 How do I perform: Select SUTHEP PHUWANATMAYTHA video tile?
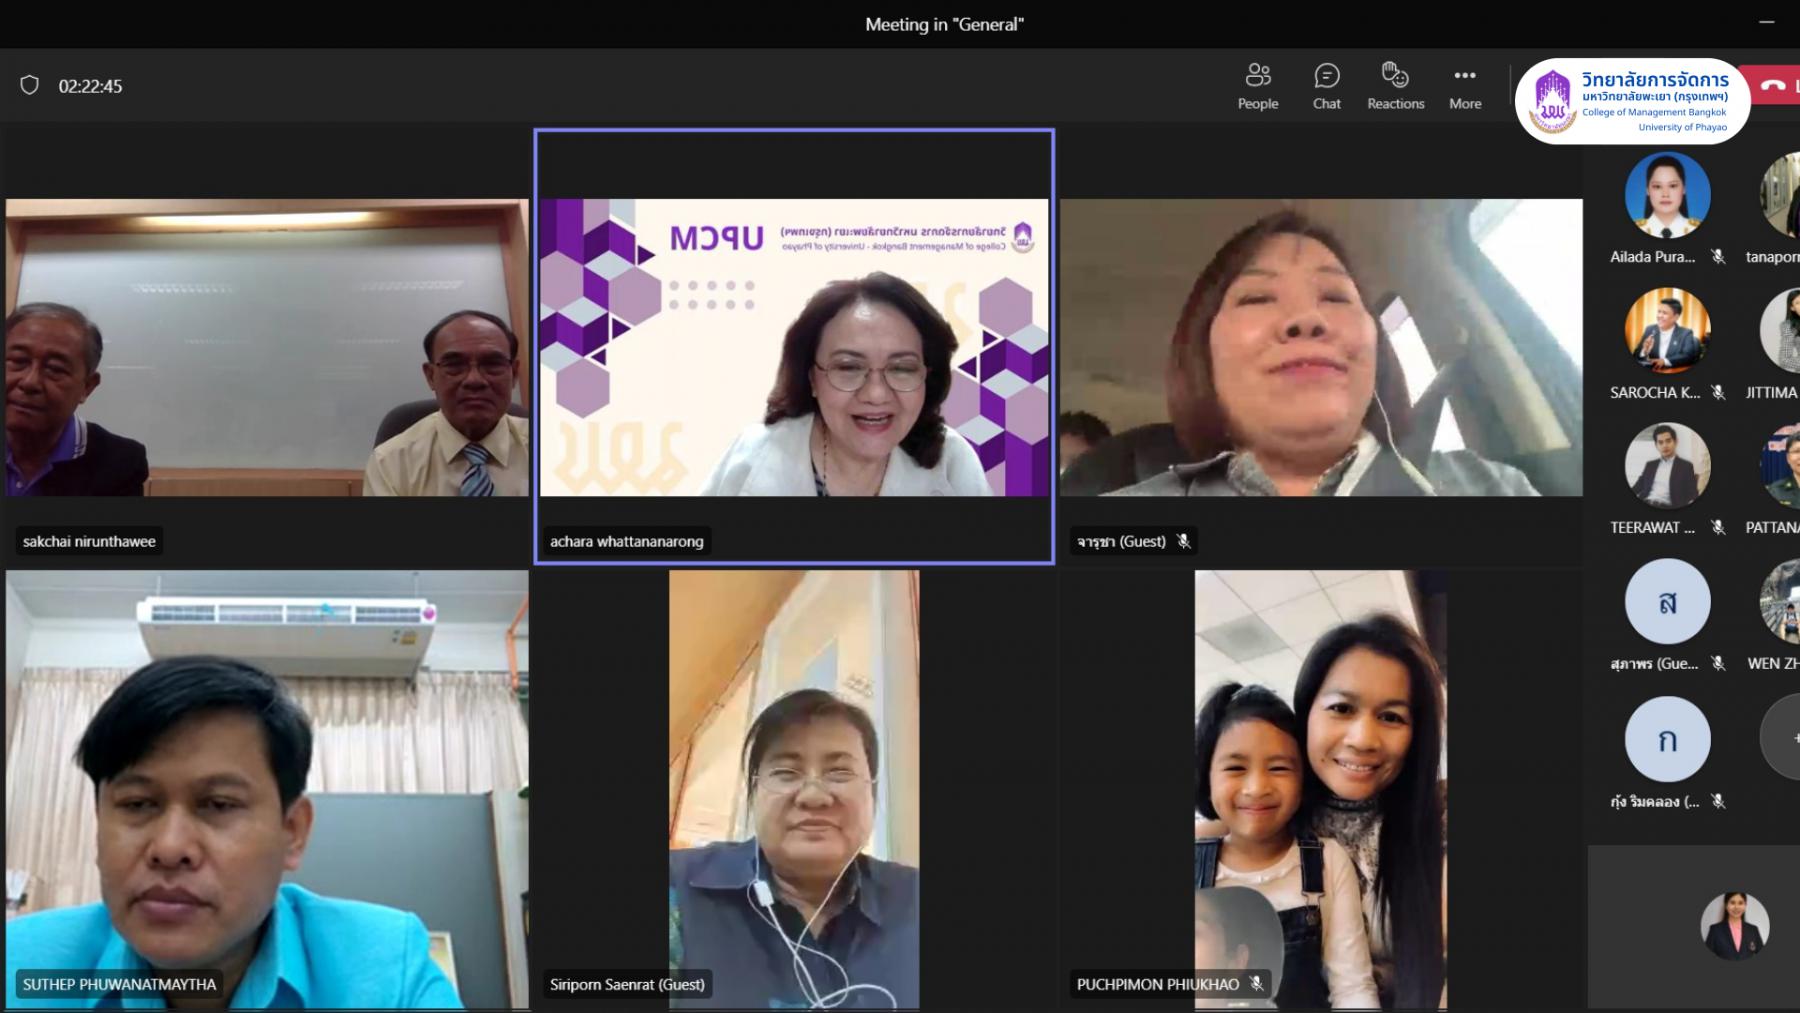click(267, 789)
